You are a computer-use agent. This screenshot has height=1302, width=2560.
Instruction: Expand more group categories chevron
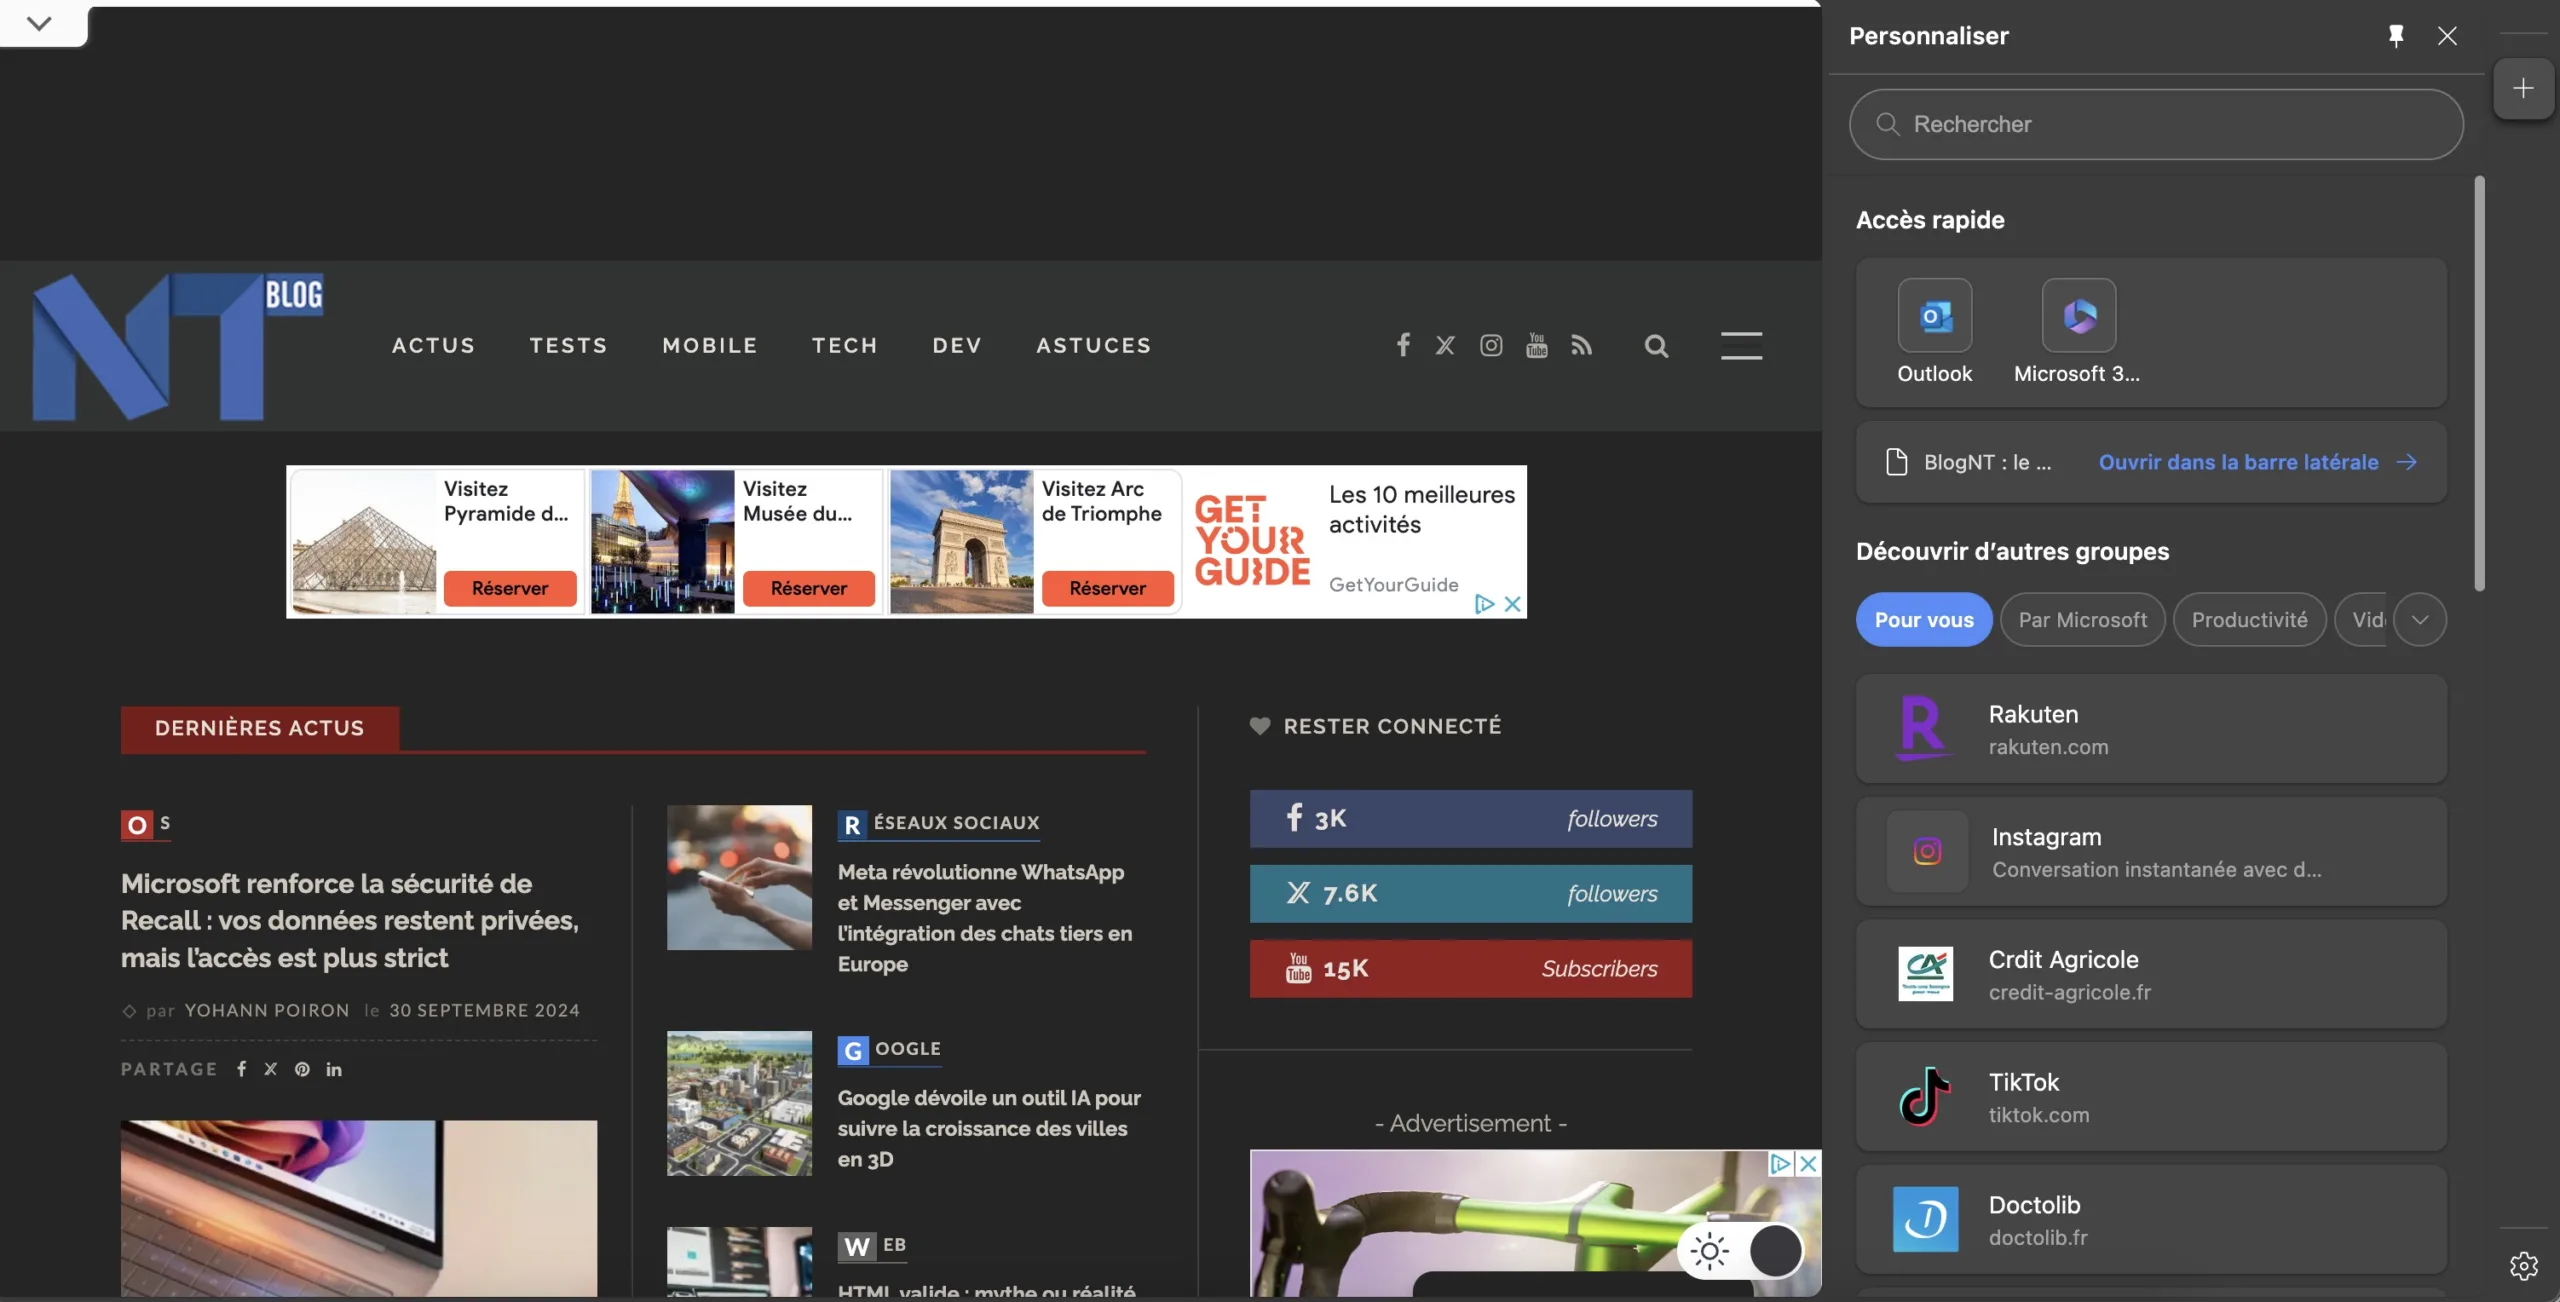2419,620
